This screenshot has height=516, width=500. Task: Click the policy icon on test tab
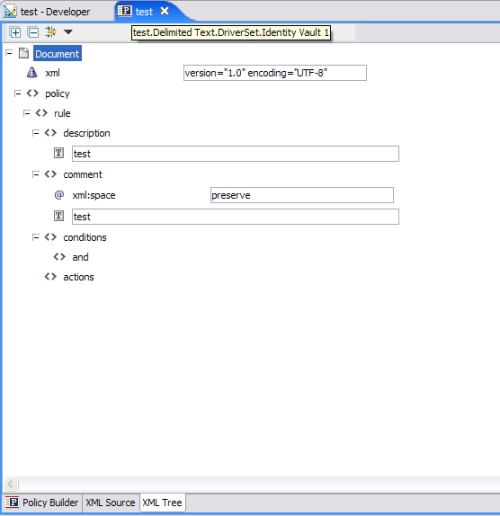coord(125,11)
